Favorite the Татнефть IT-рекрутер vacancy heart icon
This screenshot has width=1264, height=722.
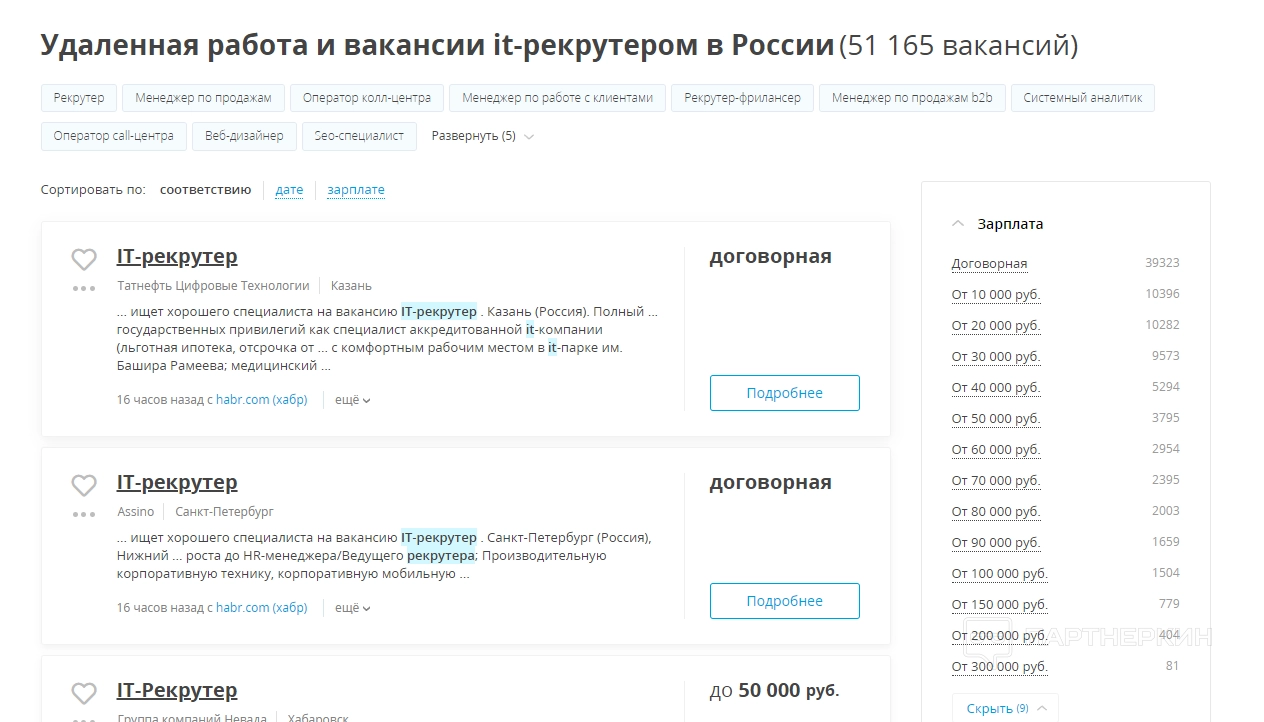coord(84,259)
